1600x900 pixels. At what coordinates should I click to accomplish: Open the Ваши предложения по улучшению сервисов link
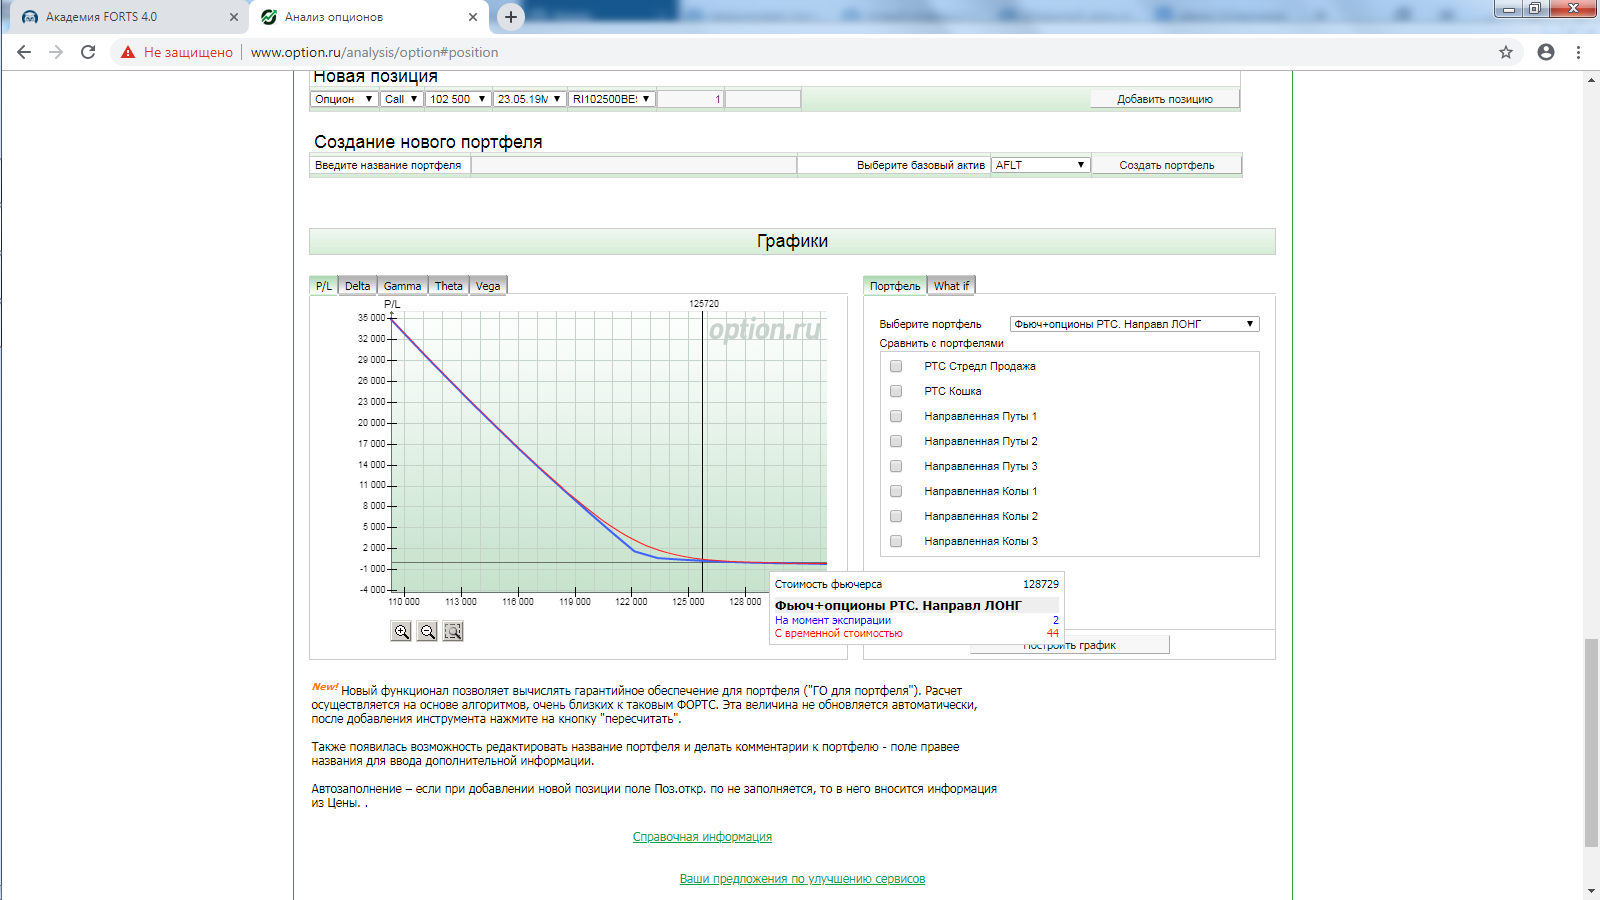tap(802, 879)
